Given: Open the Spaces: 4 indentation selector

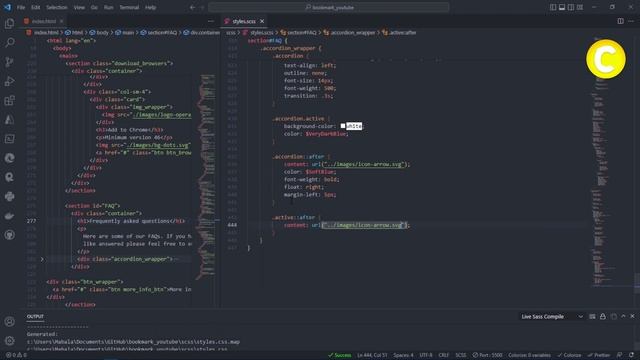Looking at the screenshot, I should [x=403, y=355].
